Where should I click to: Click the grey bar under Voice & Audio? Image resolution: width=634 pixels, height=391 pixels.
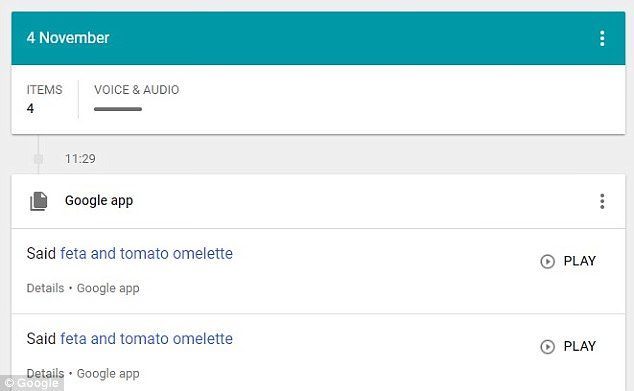click(118, 109)
